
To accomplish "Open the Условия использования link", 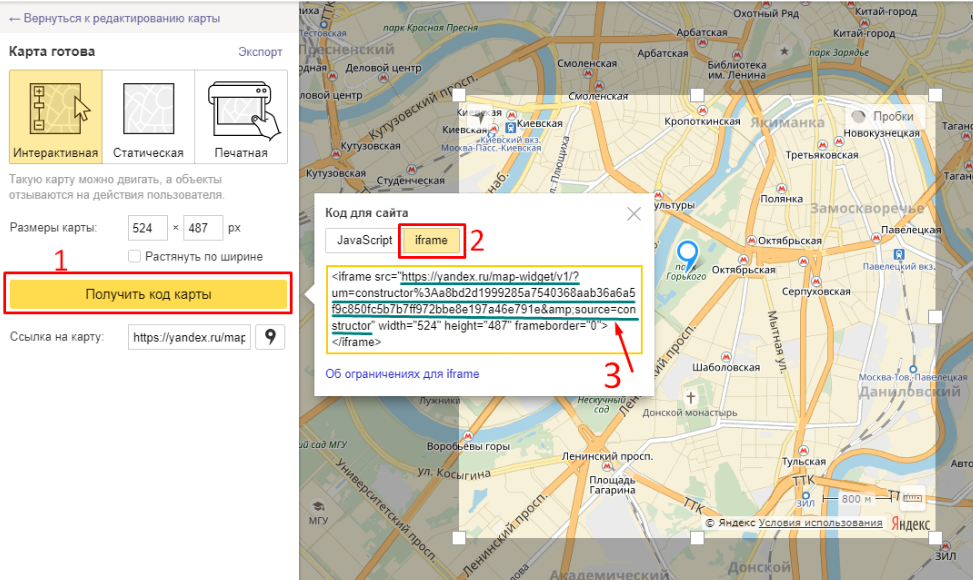I will point(820,523).
